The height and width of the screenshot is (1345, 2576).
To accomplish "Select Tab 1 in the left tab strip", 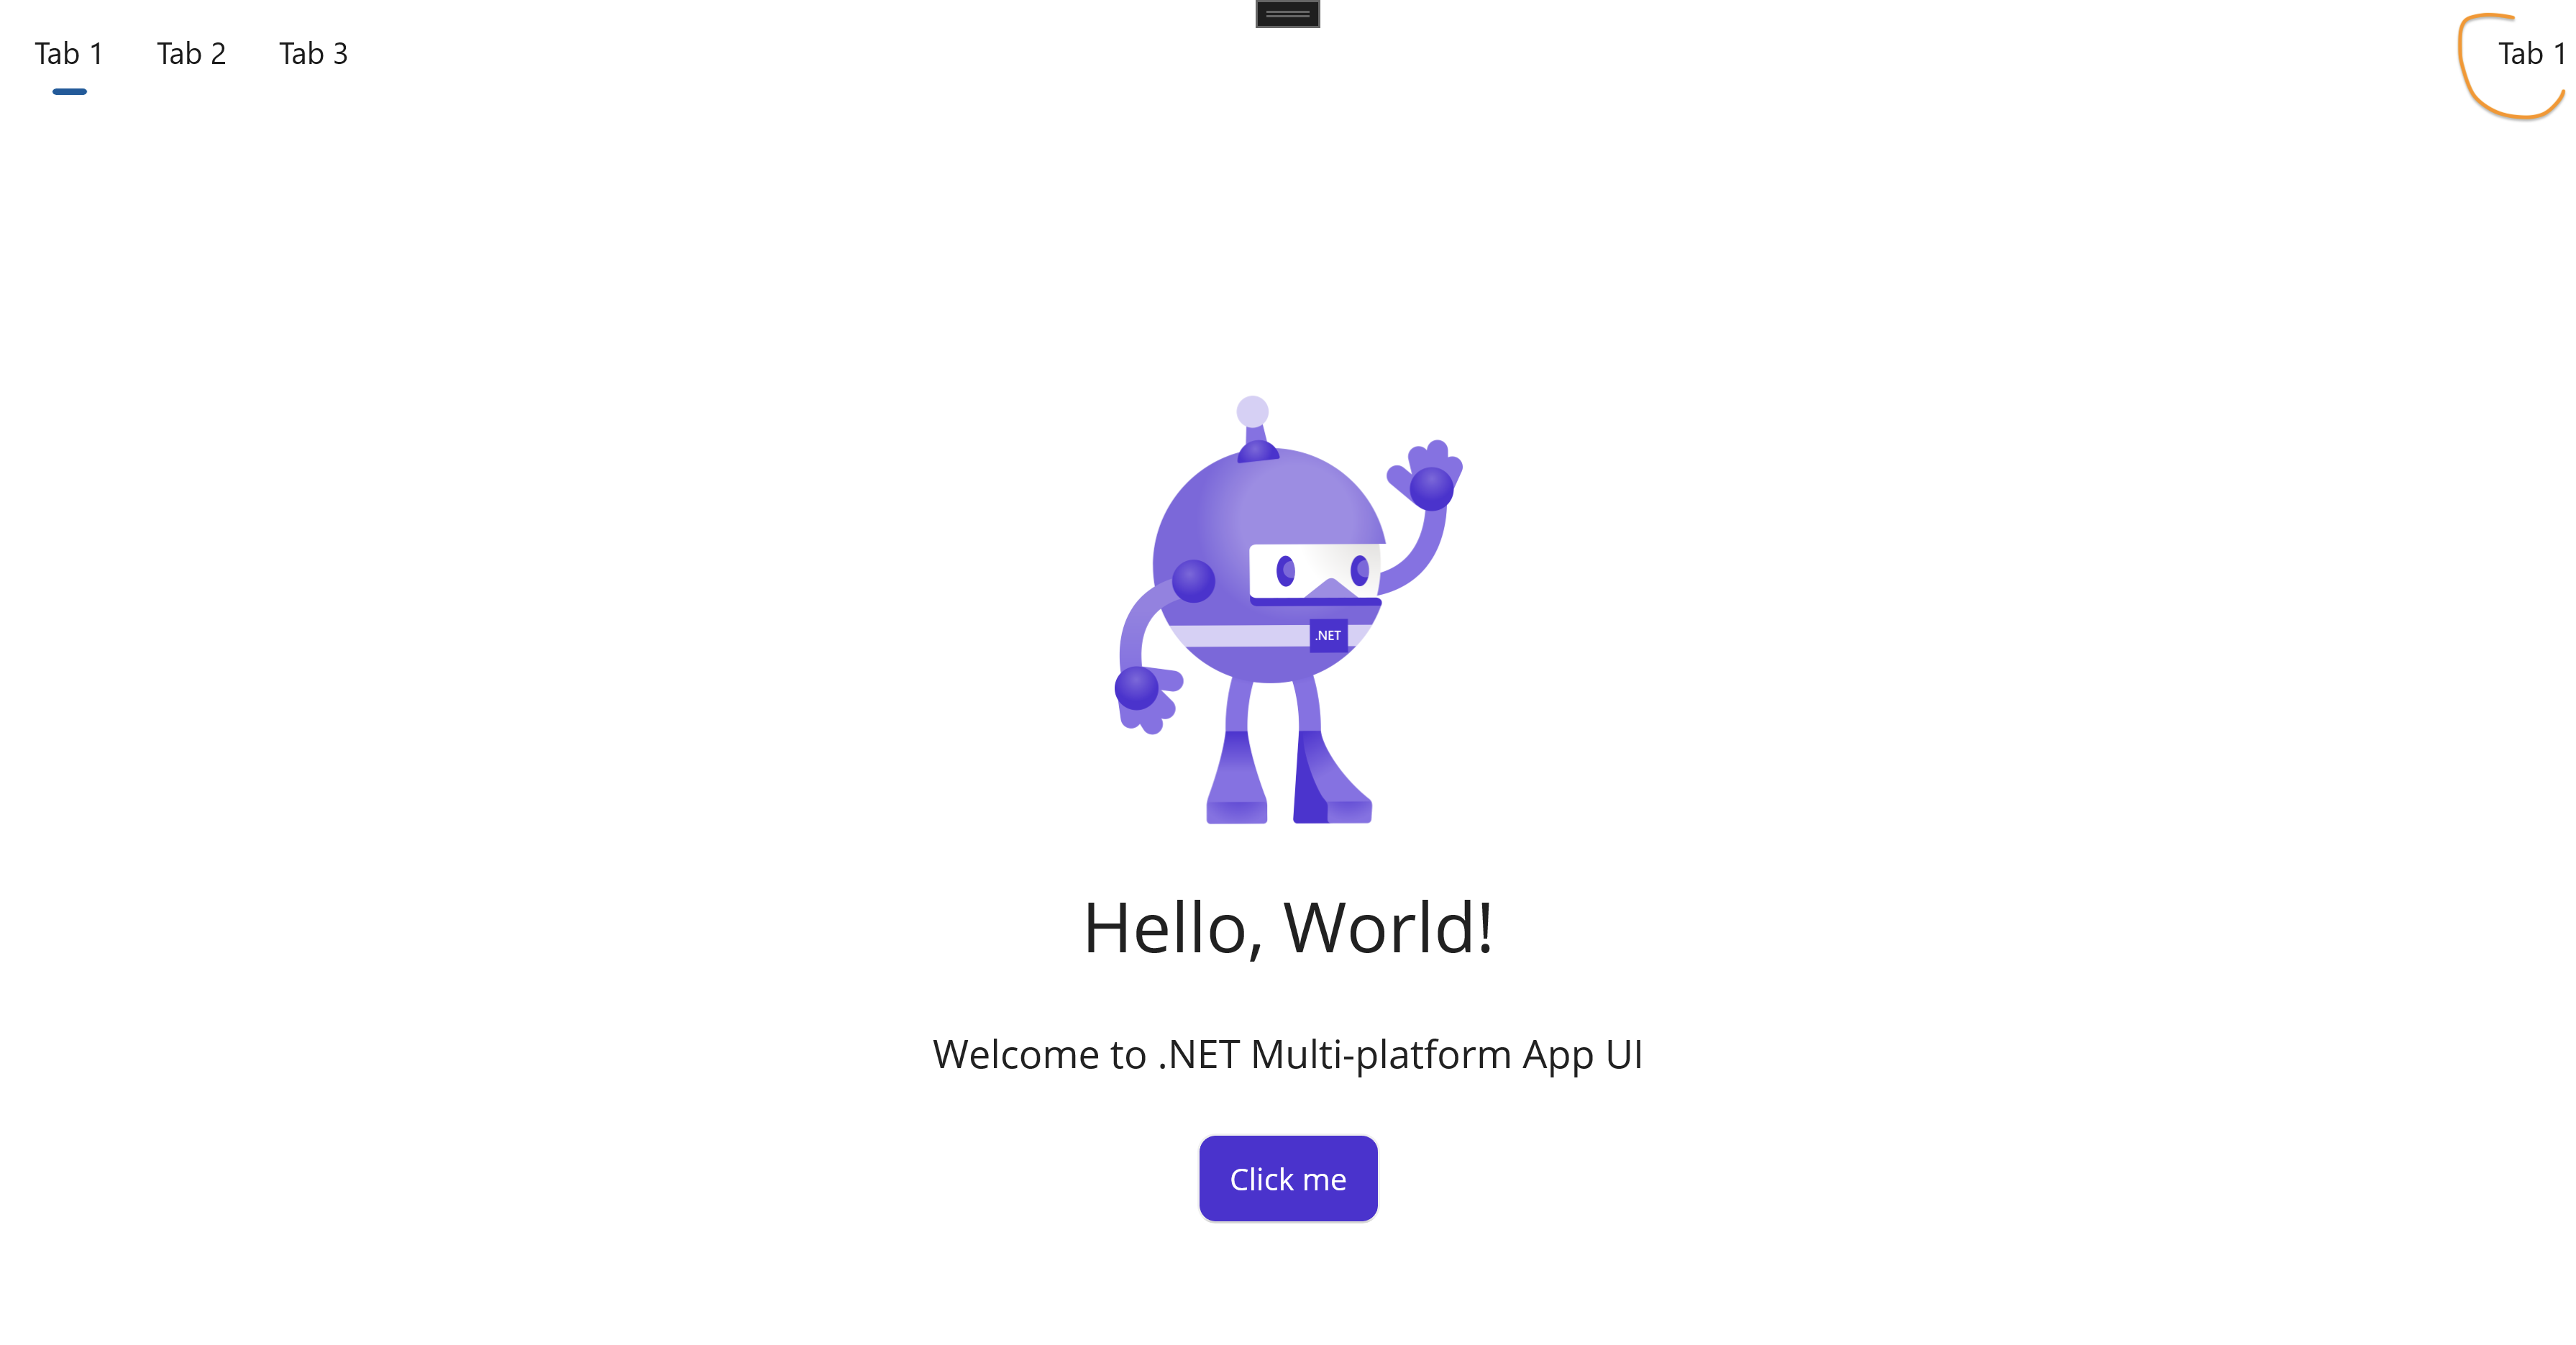I will [x=69, y=54].
